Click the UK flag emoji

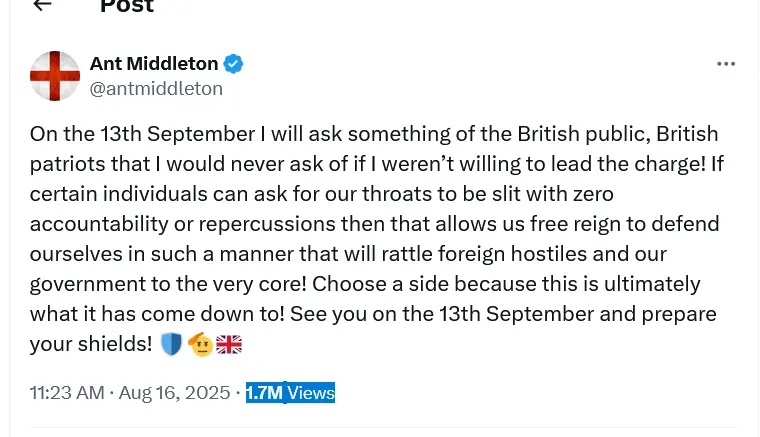[x=230, y=344]
